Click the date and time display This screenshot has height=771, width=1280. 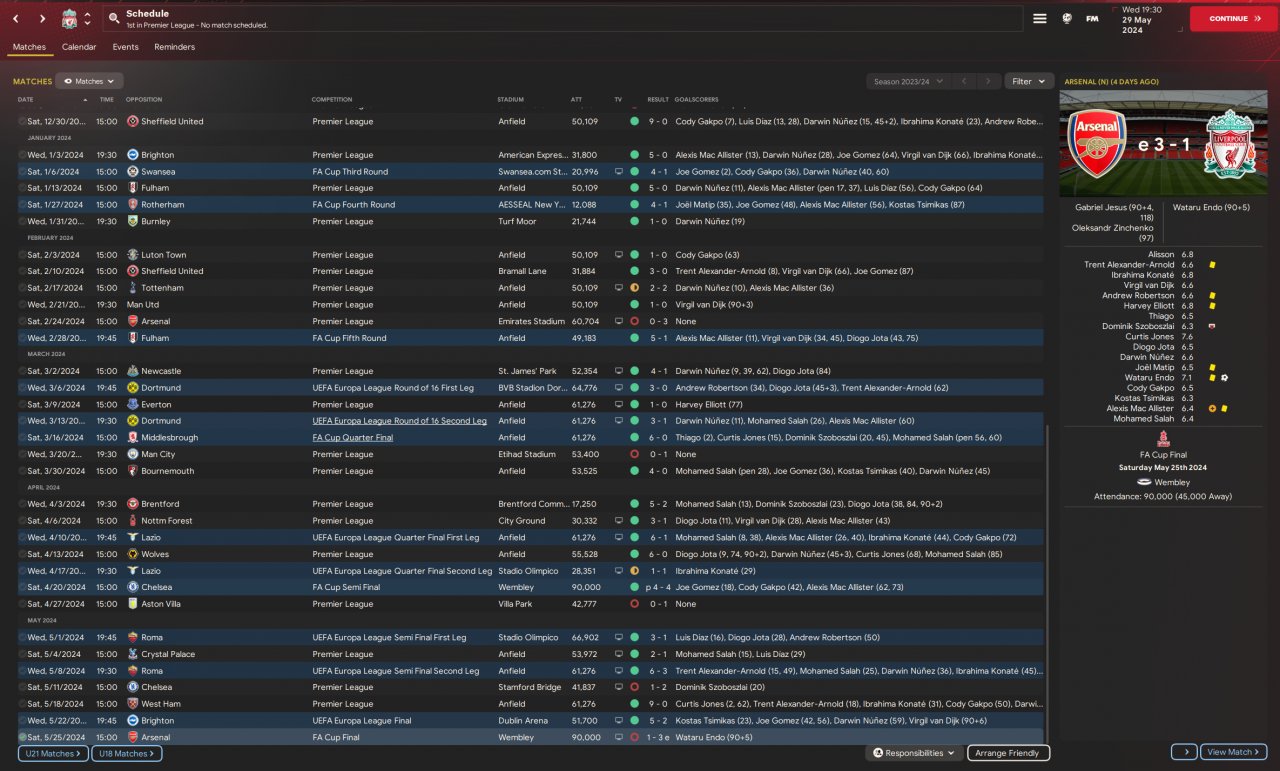(x=1146, y=19)
